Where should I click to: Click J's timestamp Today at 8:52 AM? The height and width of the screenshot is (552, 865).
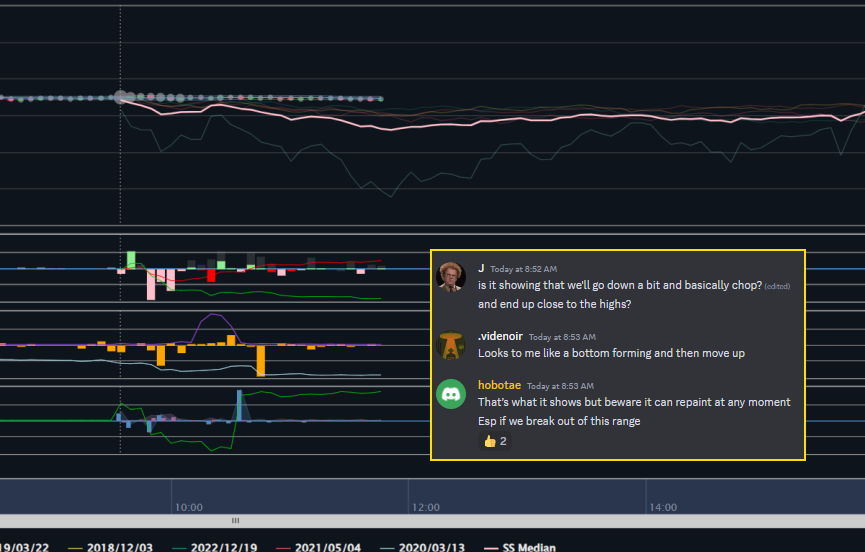pyautogui.click(x=524, y=269)
